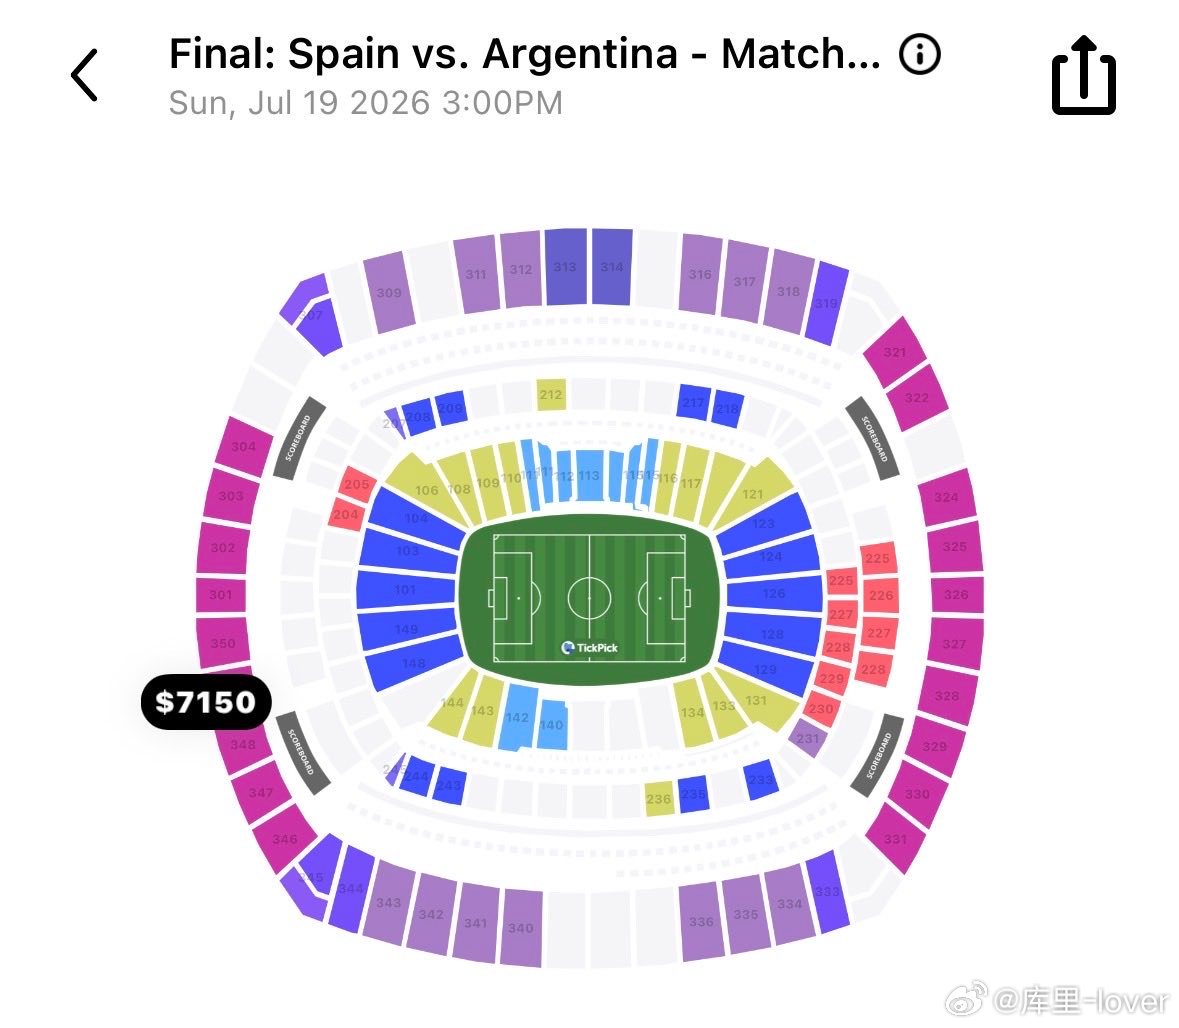Select yellow section 121
Image resolution: width=1179 pixels, height=1028 pixels.
pyautogui.click(x=751, y=493)
